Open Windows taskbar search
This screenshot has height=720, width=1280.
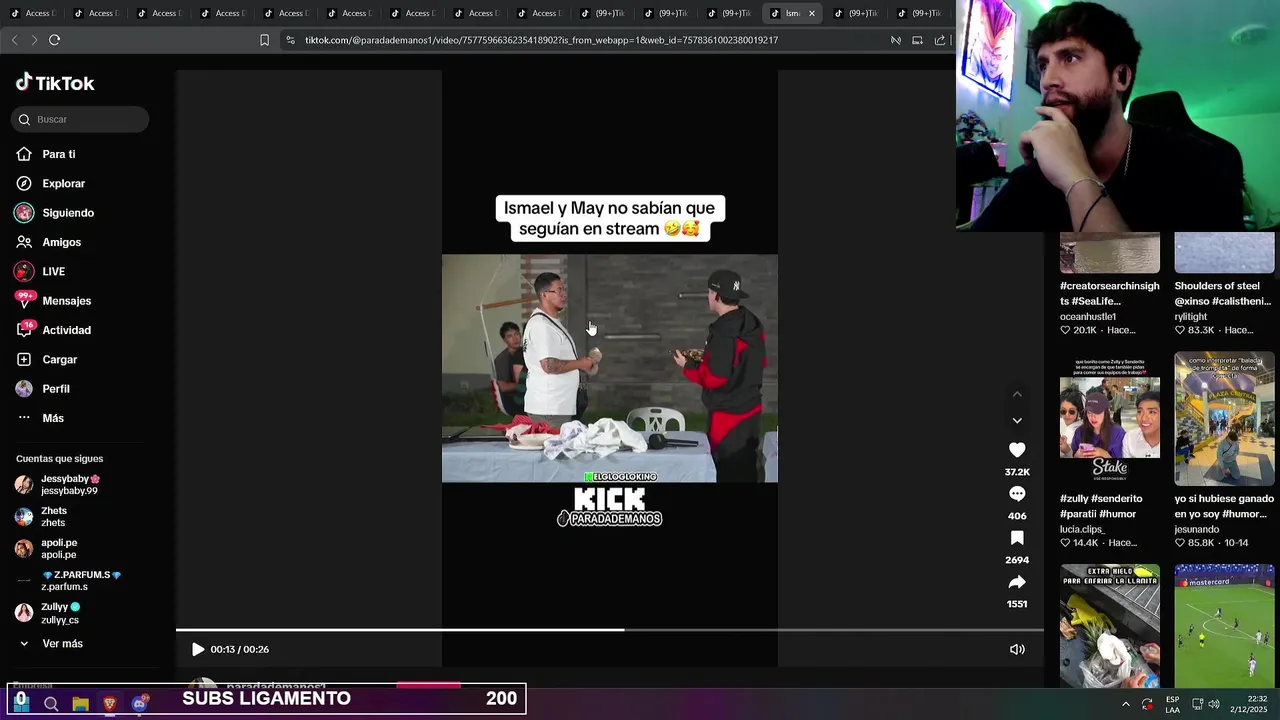point(51,704)
